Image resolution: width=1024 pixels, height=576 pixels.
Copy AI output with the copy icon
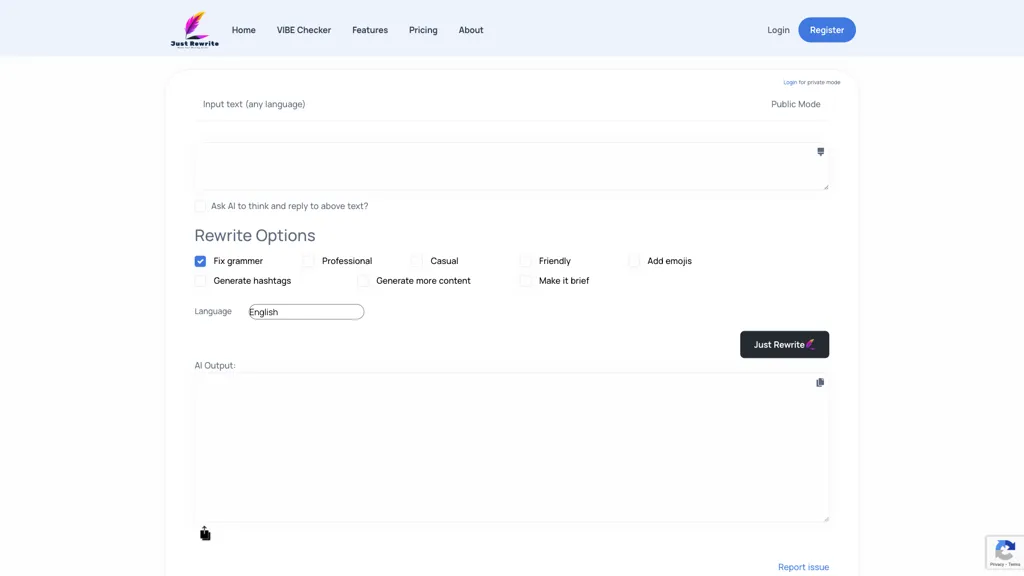tap(820, 383)
